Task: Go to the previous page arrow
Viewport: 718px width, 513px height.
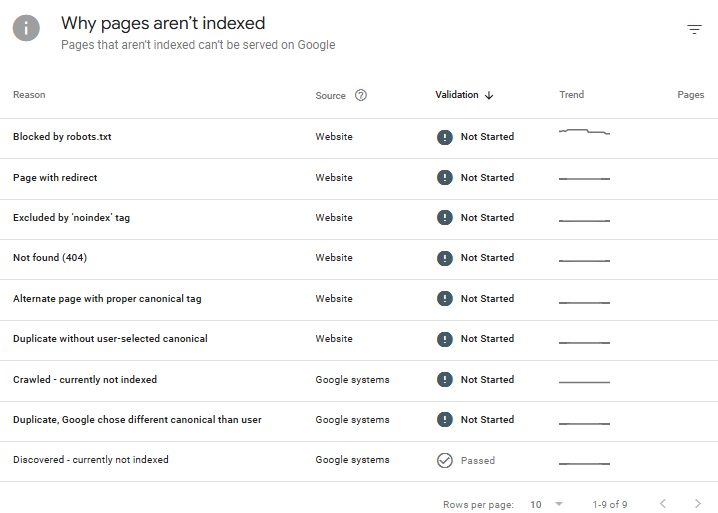Action: [663, 504]
